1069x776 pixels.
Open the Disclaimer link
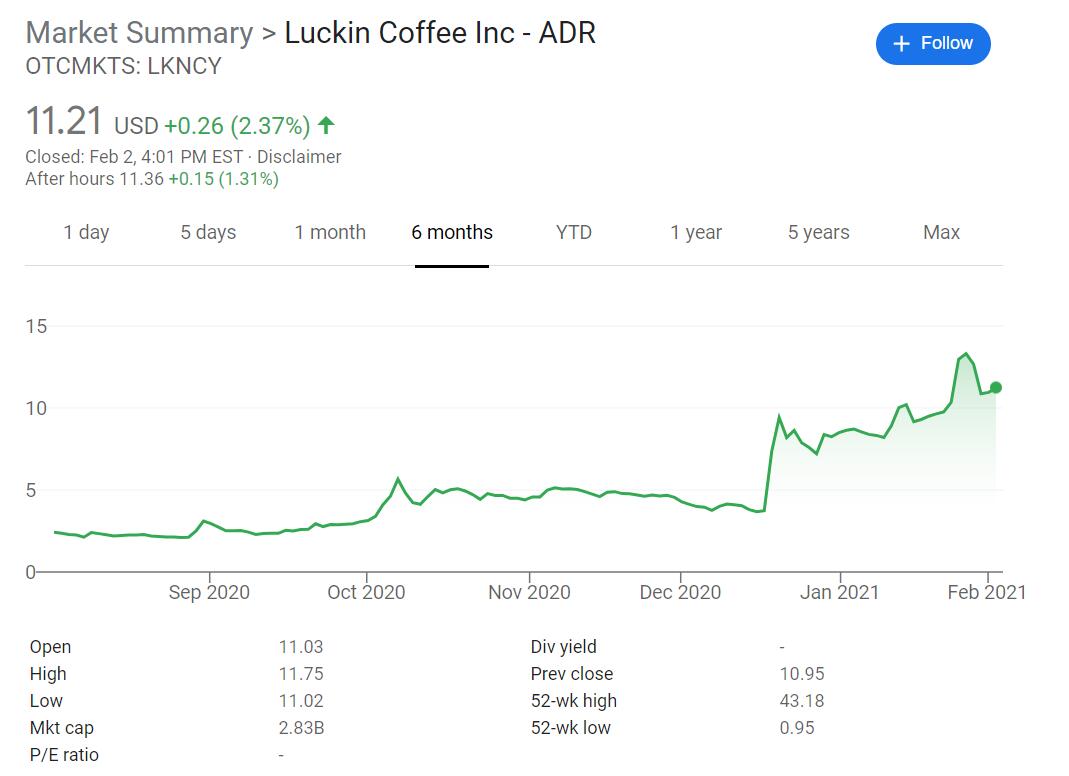point(300,157)
